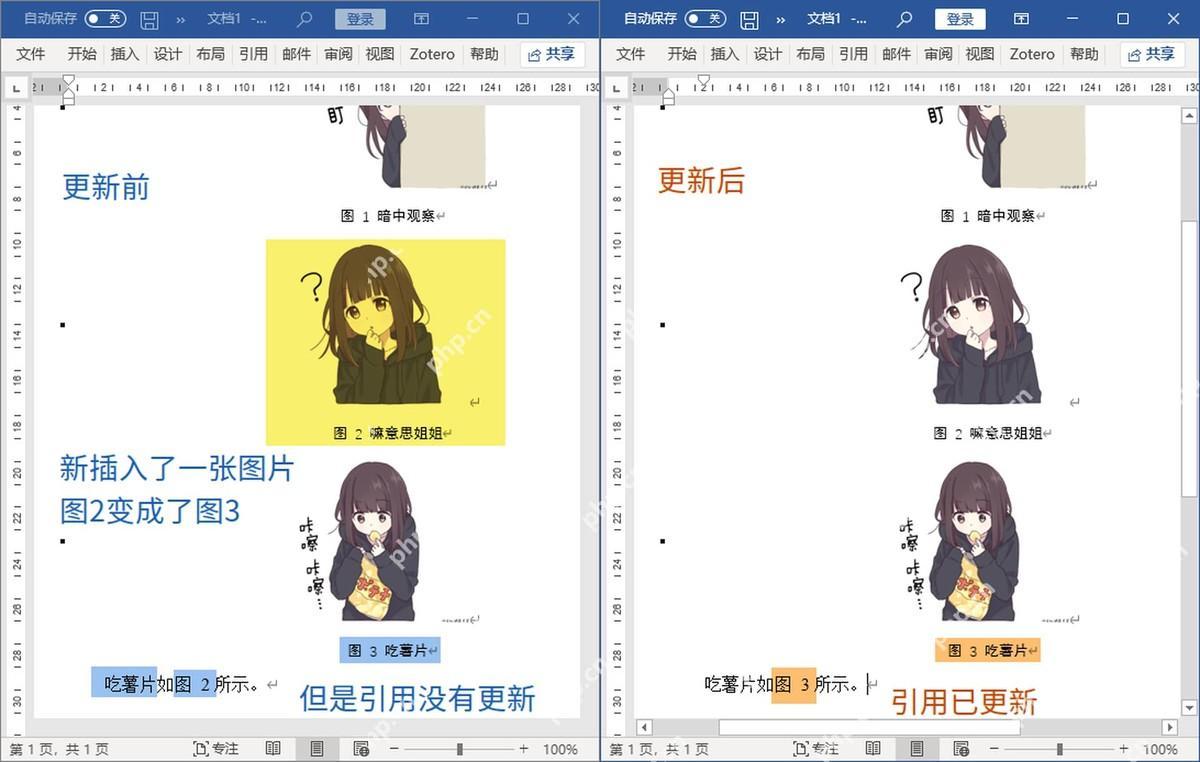
Task: Switch to 插入 tab in right window
Action: 725,54
